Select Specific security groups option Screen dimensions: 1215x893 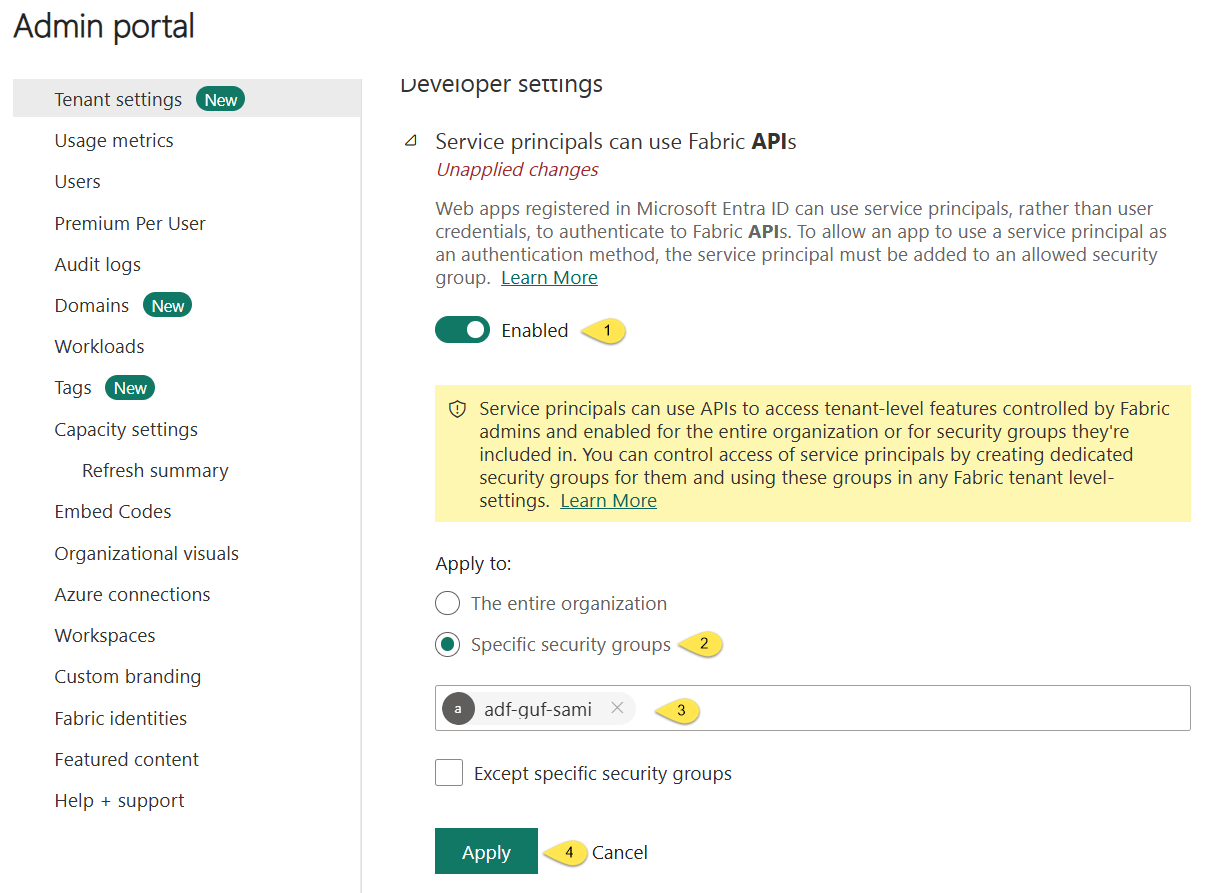pos(447,645)
